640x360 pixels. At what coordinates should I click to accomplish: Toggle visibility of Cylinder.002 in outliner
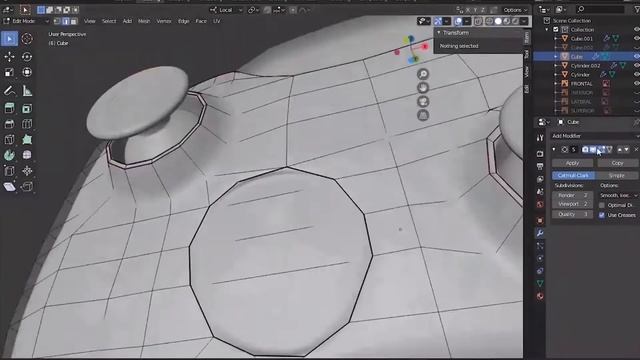pos(636,65)
